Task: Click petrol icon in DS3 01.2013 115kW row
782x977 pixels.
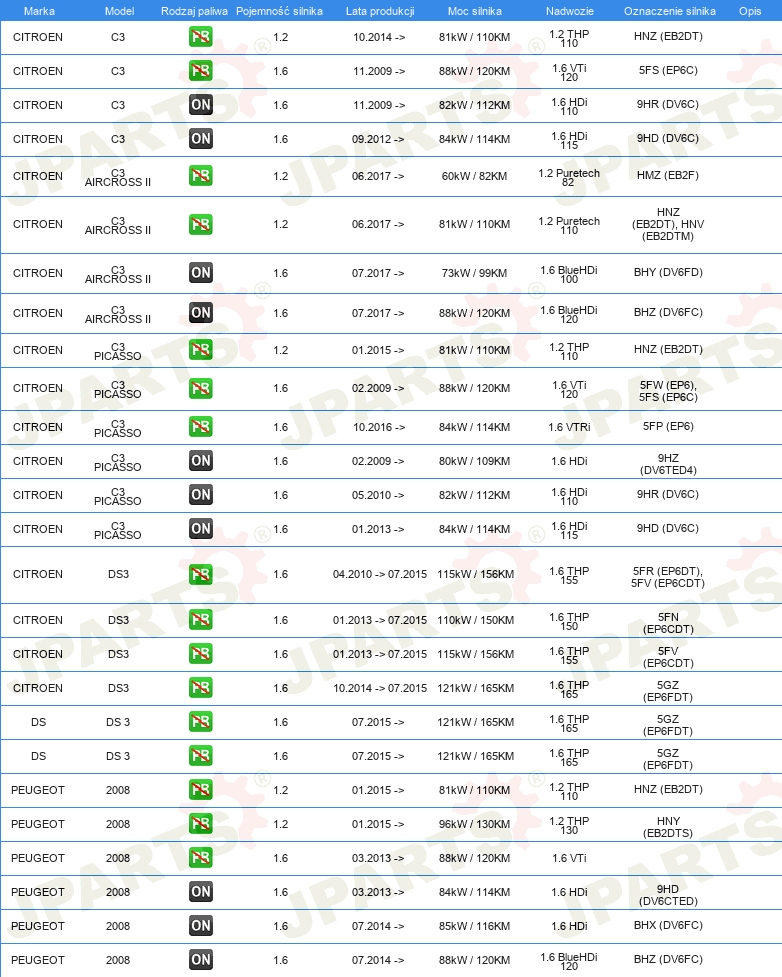Action: point(201,654)
